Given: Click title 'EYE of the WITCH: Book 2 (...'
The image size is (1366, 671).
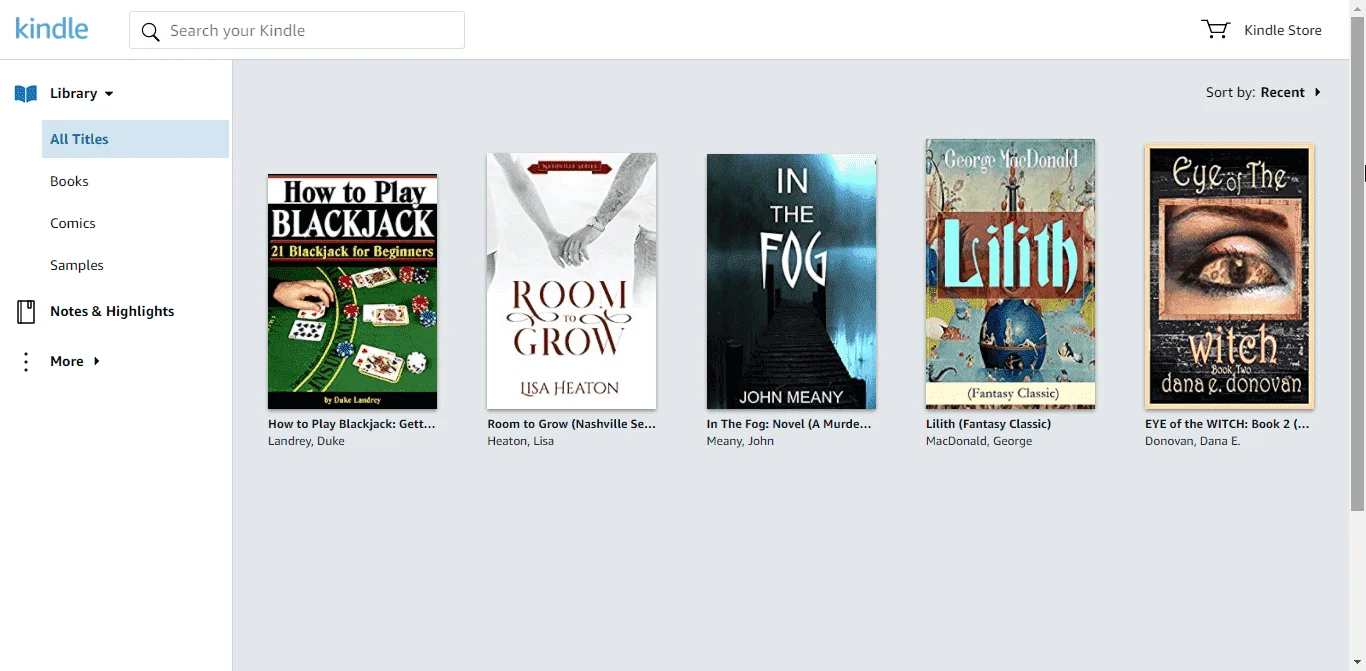Looking at the screenshot, I should click(x=1227, y=424).
